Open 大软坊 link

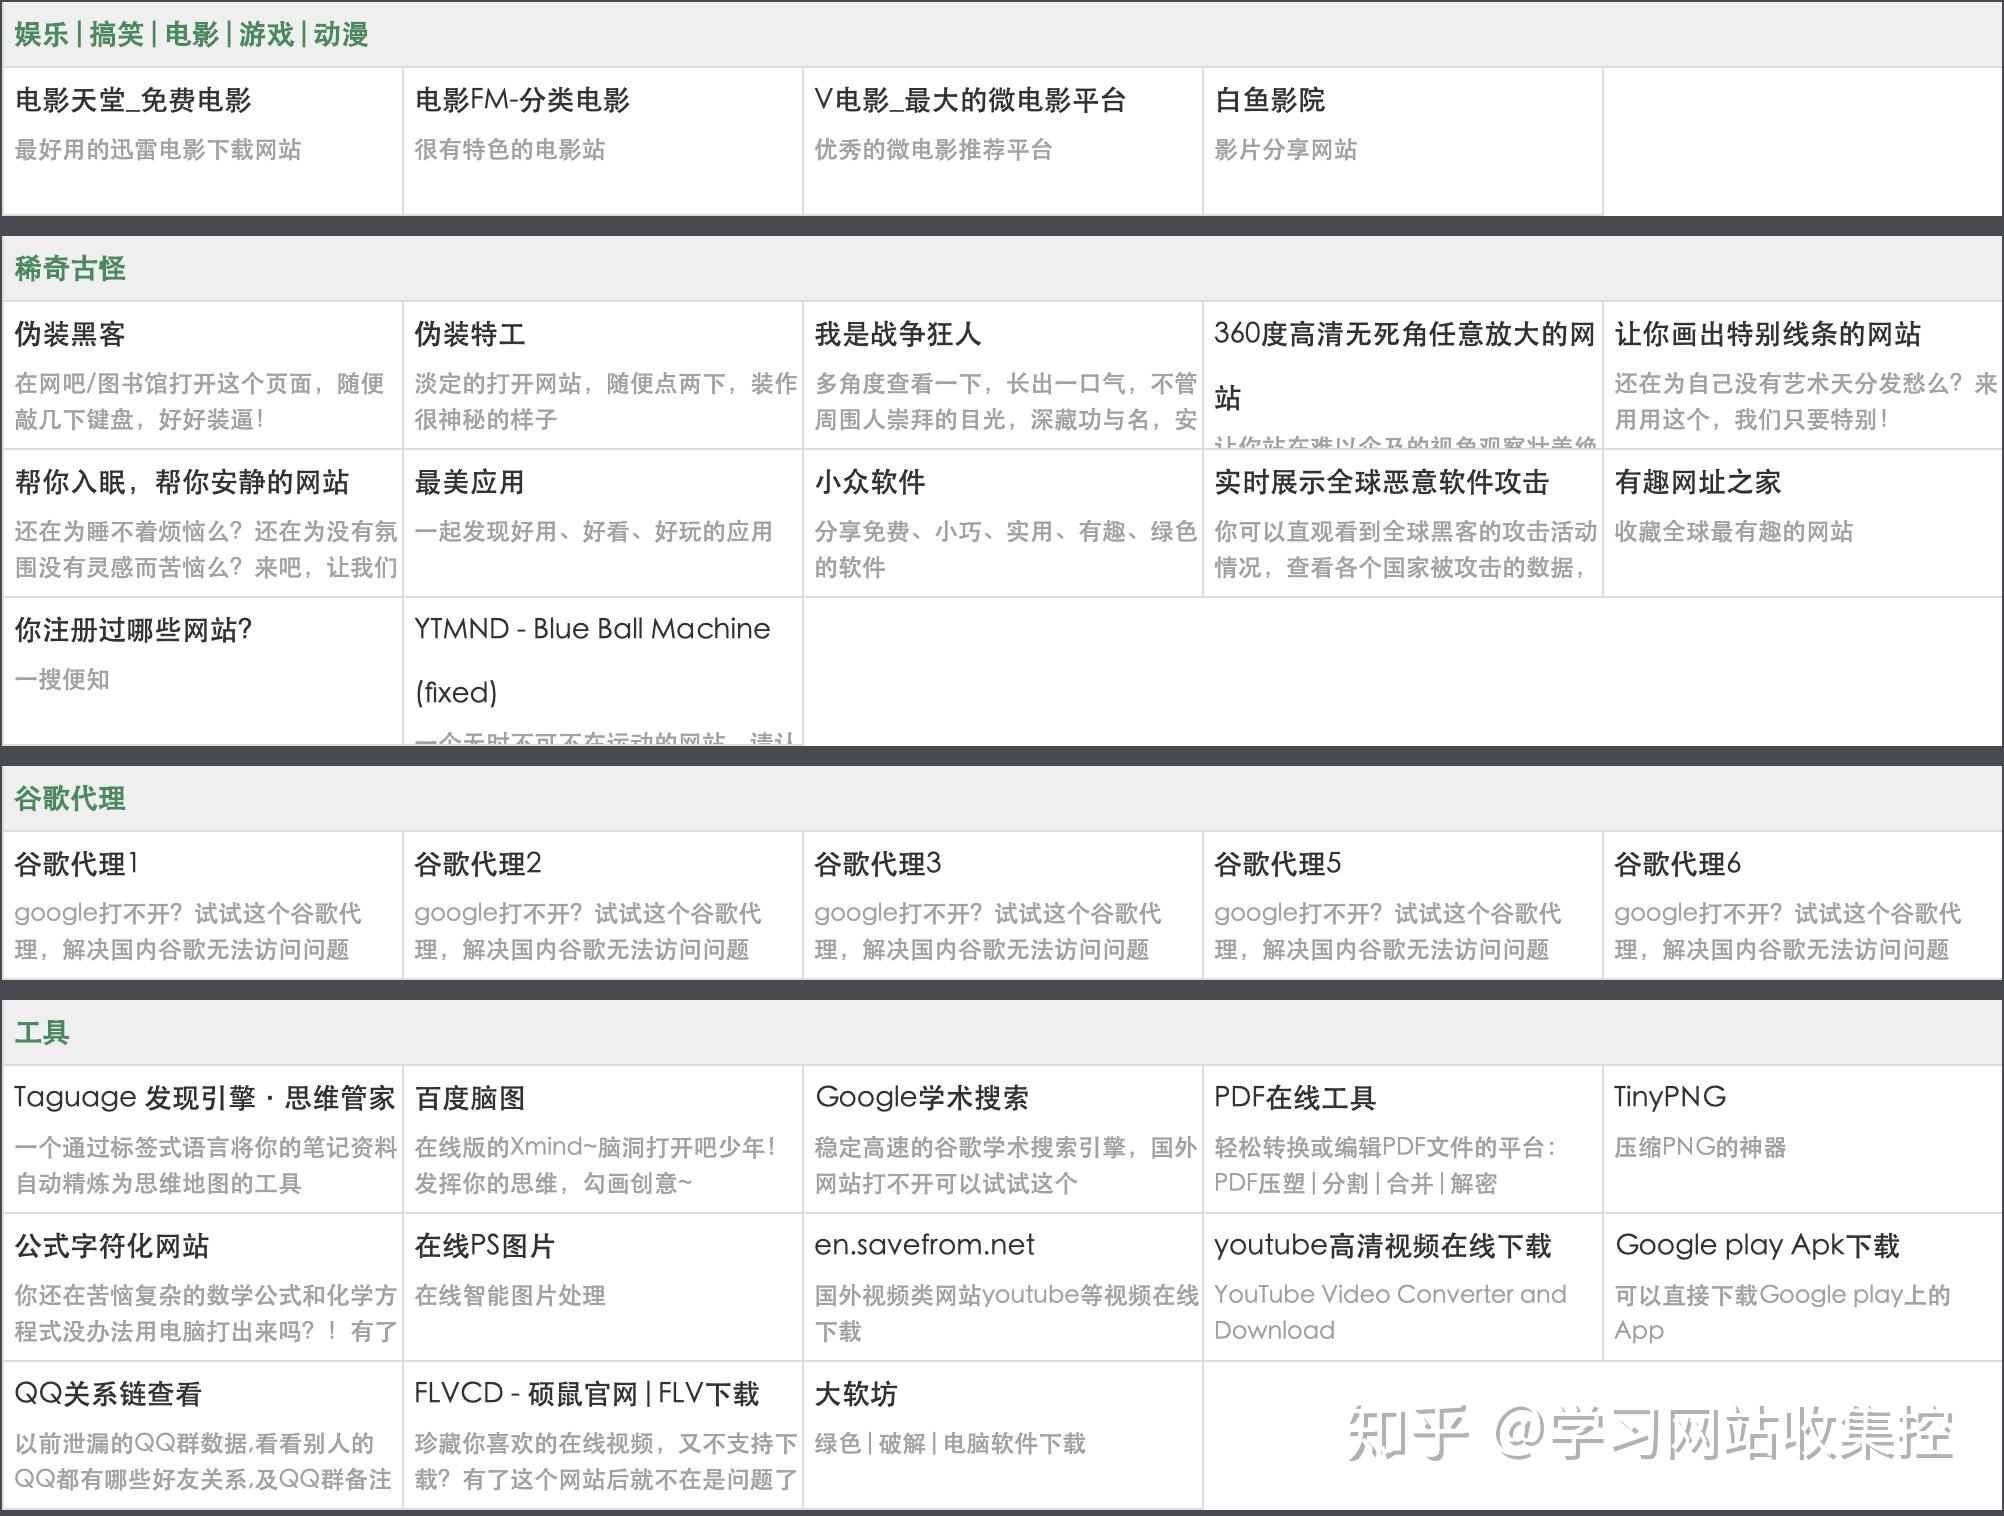click(855, 1394)
